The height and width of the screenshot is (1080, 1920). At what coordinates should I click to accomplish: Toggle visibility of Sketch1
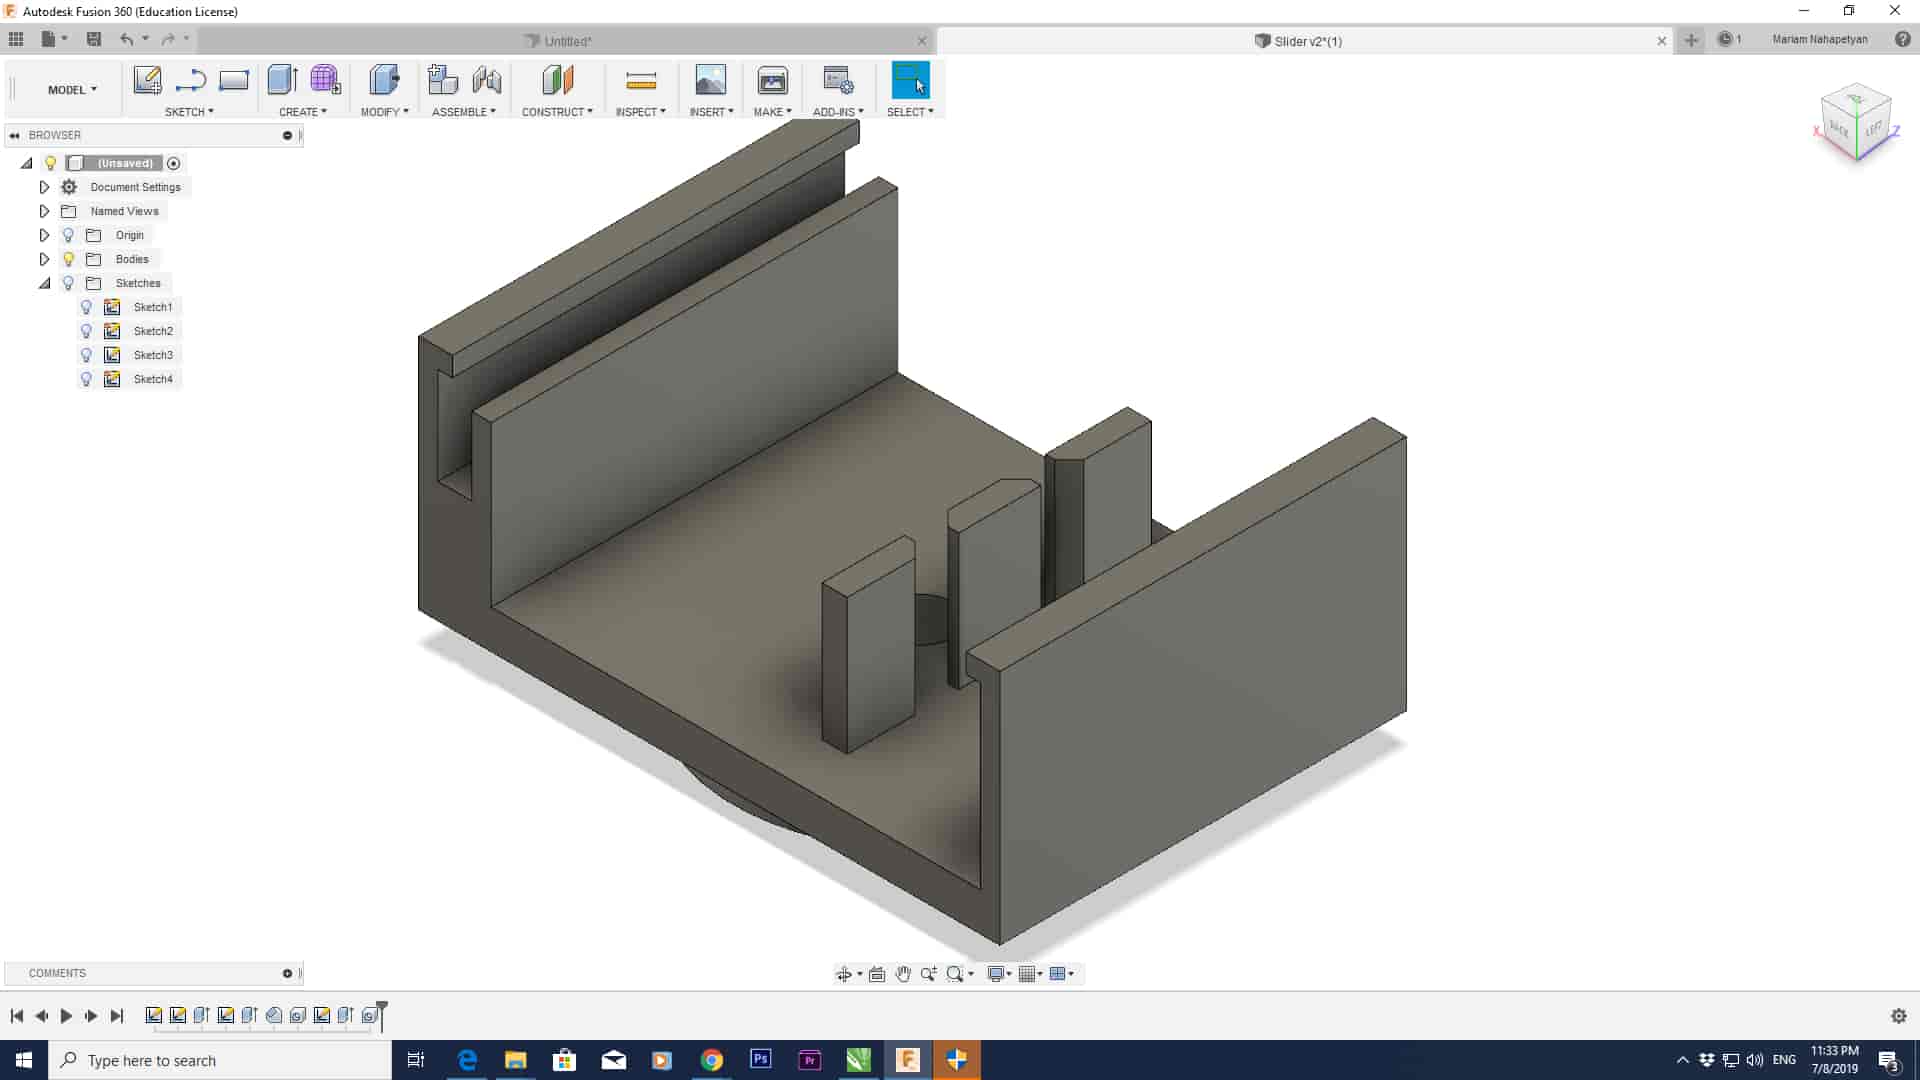tap(86, 307)
